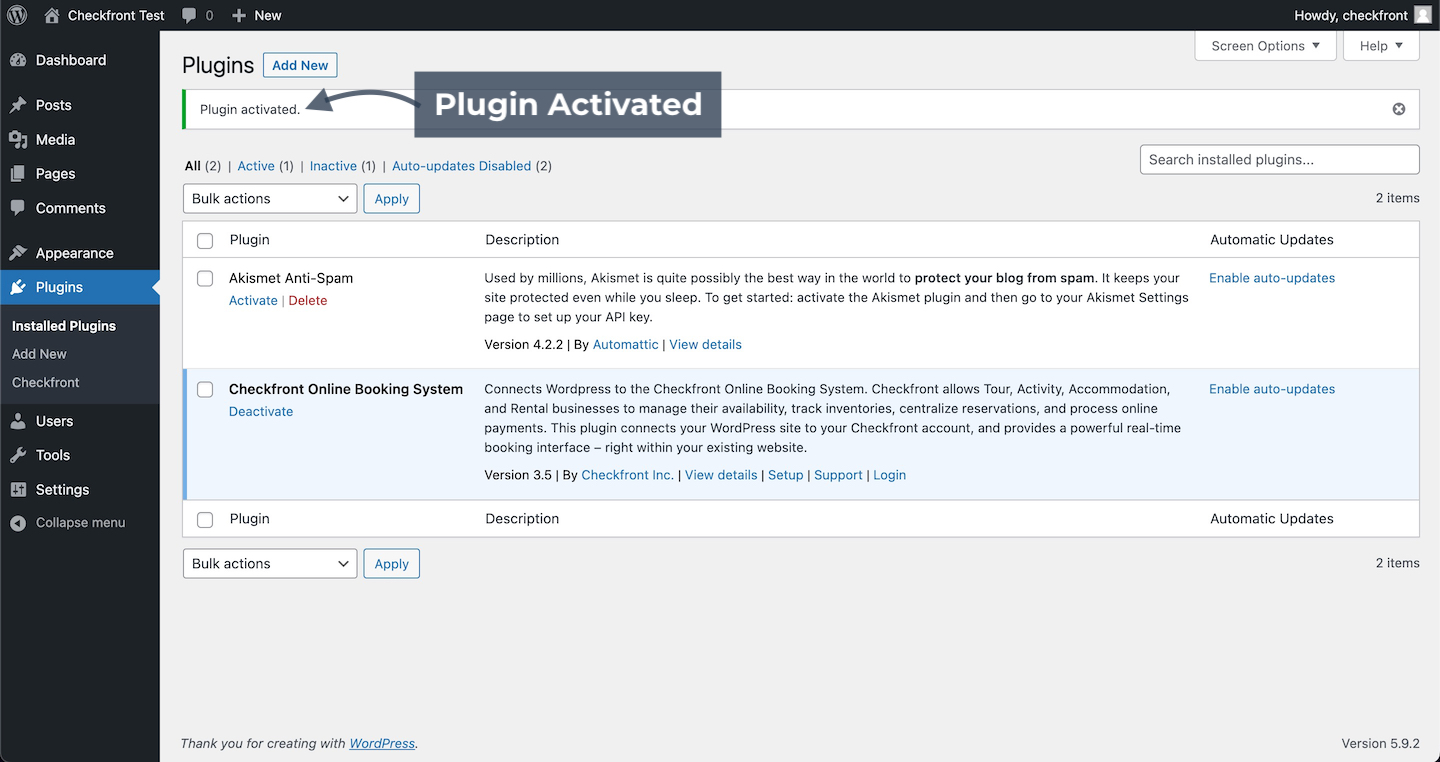Click the Version 5.9.2 footer text
Image resolution: width=1440 pixels, height=762 pixels.
1380,744
